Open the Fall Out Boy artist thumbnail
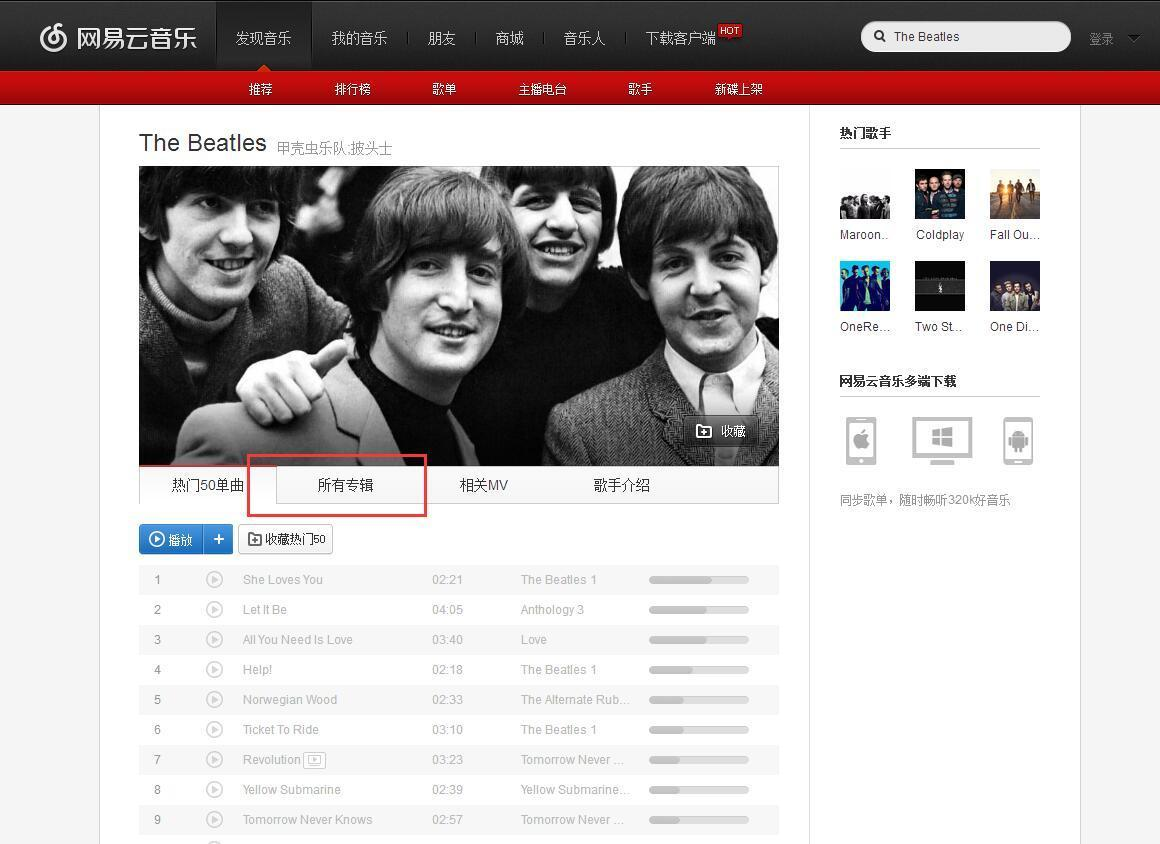The height and width of the screenshot is (844, 1160). coord(1015,194)
